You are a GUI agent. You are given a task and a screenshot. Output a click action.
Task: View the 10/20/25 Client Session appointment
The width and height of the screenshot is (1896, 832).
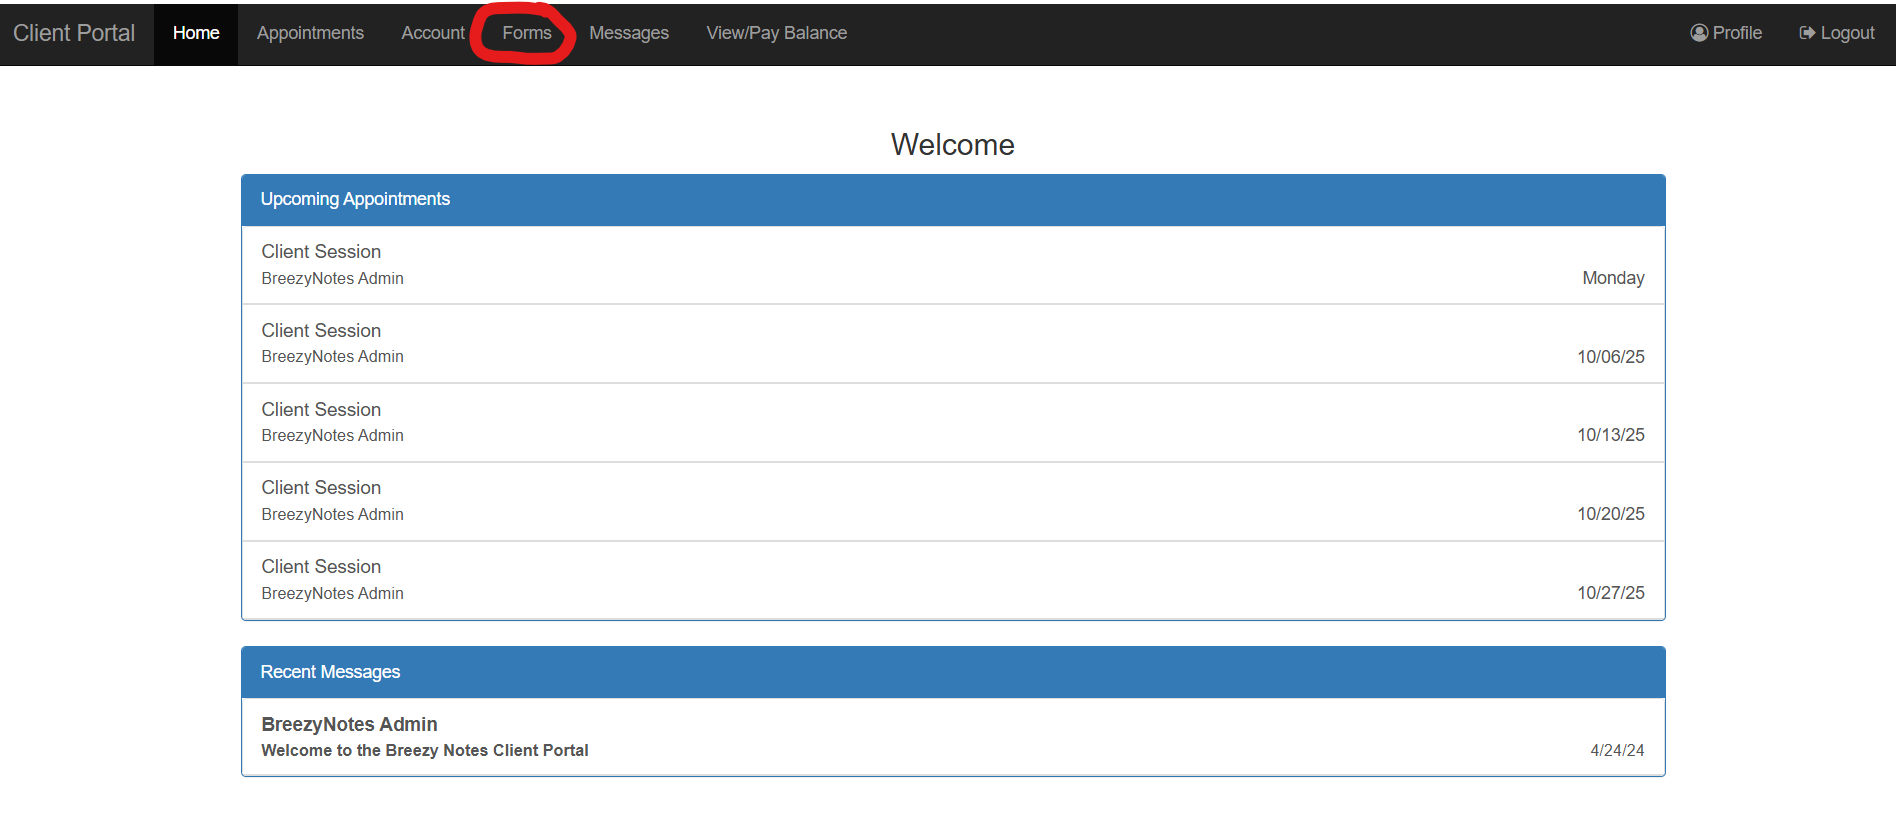point(952,501)
